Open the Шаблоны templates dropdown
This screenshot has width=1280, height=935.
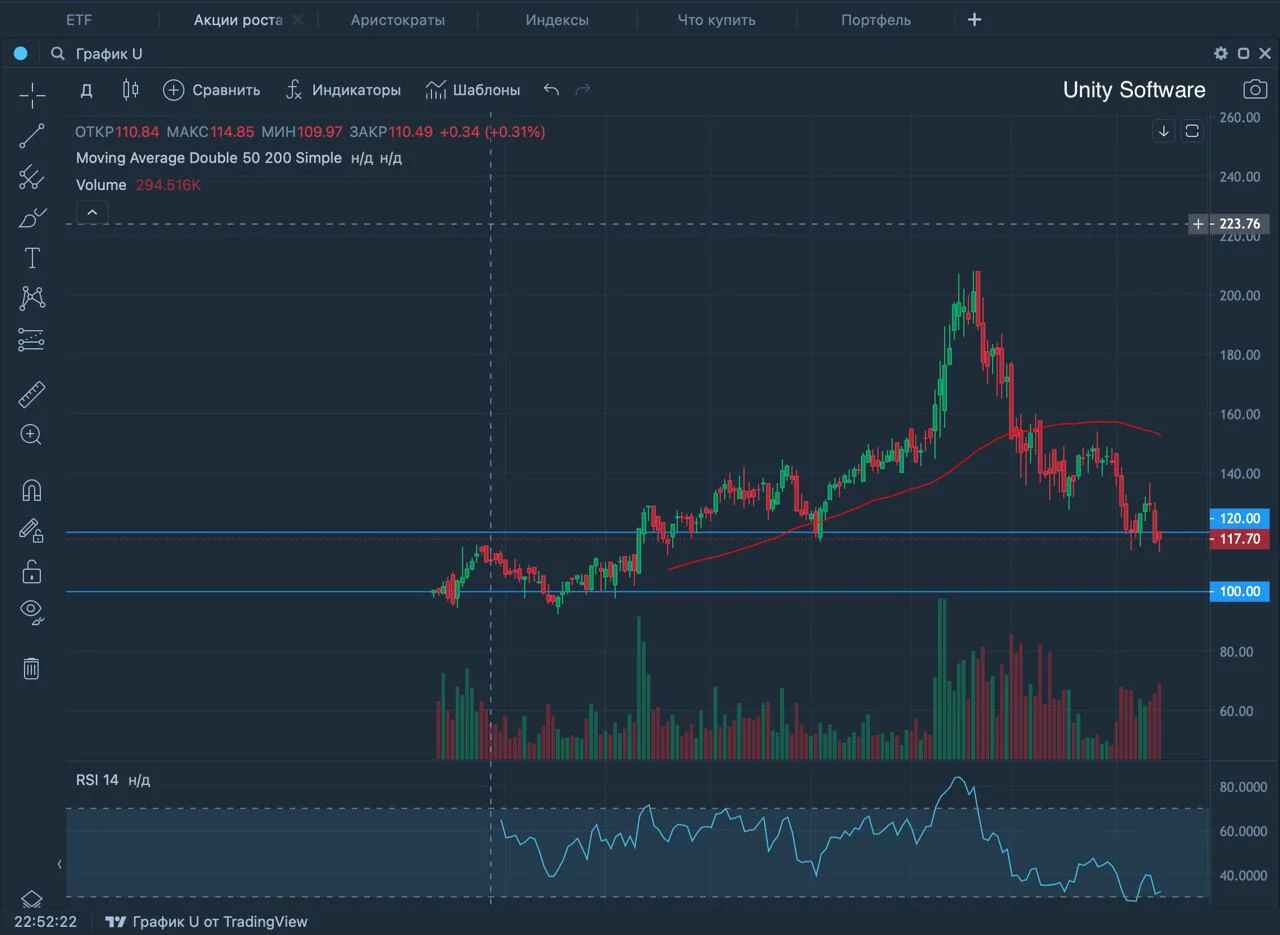(x=473, y=90)
